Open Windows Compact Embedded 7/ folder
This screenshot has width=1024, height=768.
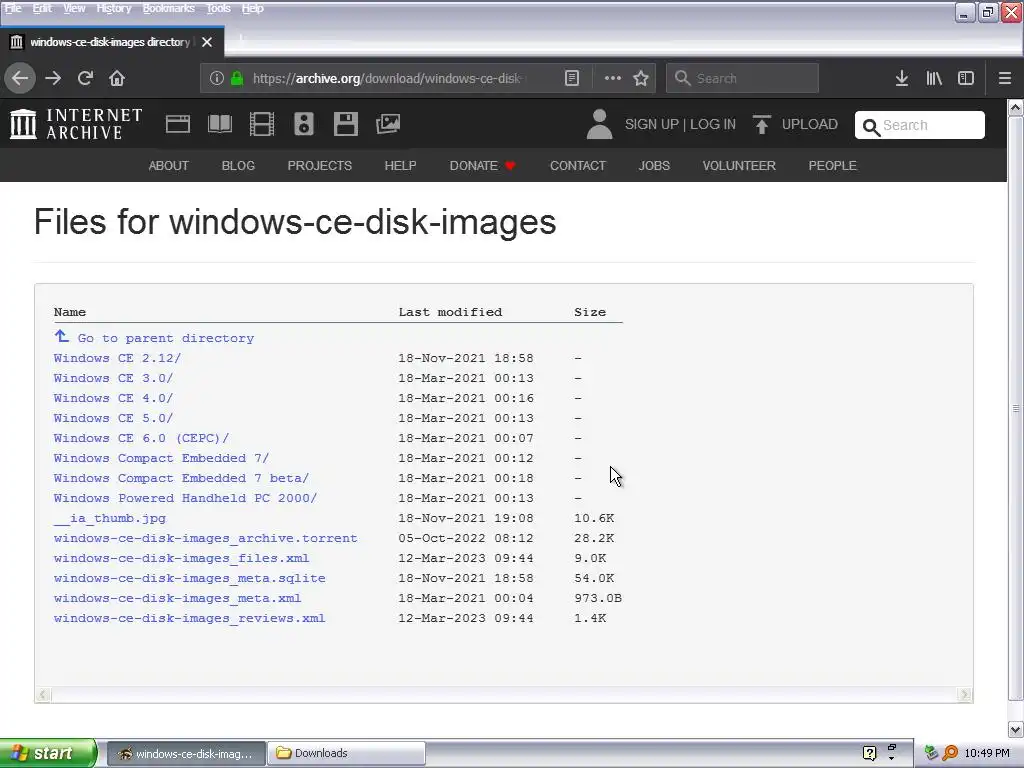(161, 458)
